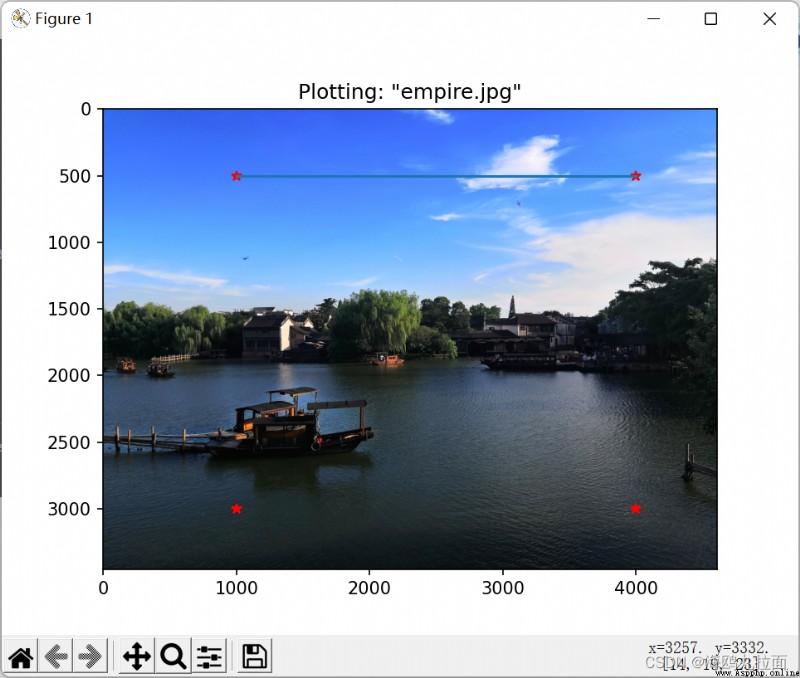Activate the zoom to rectangle tool
The width and height of the screenshot is (800, 678).
(x=173, y=656)
